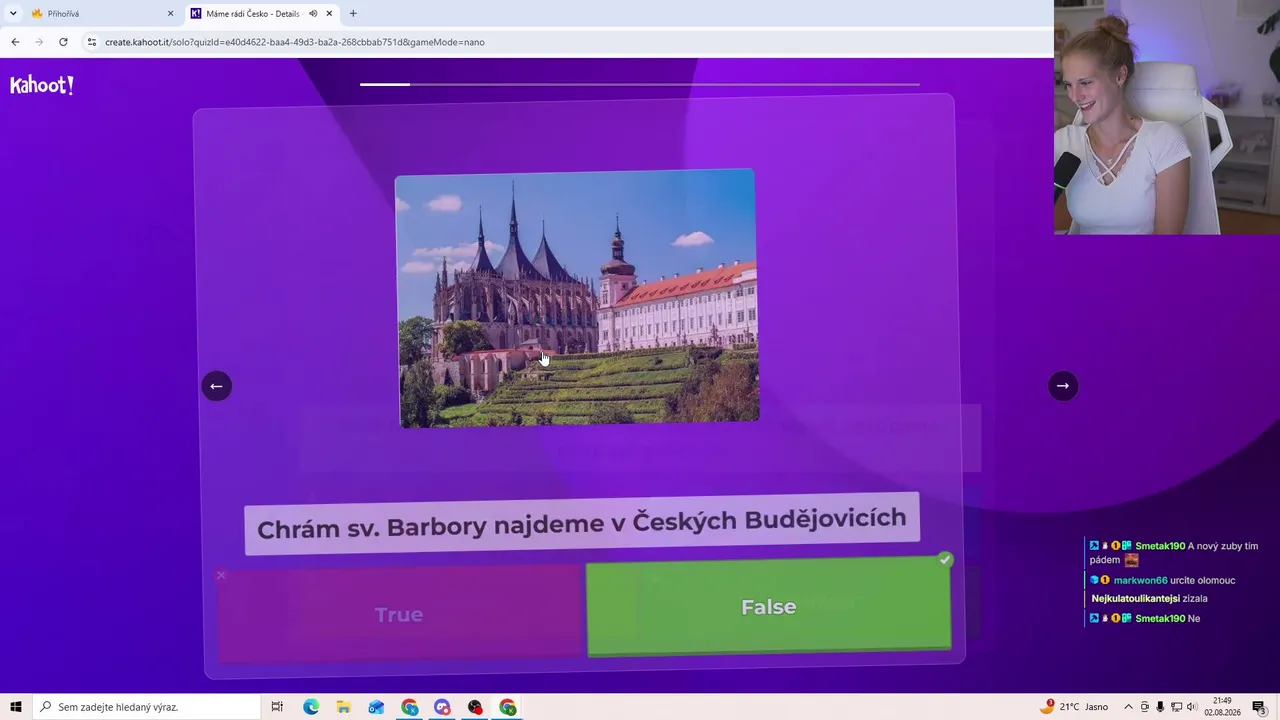Focus the browser address bar URL
Screen dimensions: 1280x720
pyautogui.click(x=295, y=42)
